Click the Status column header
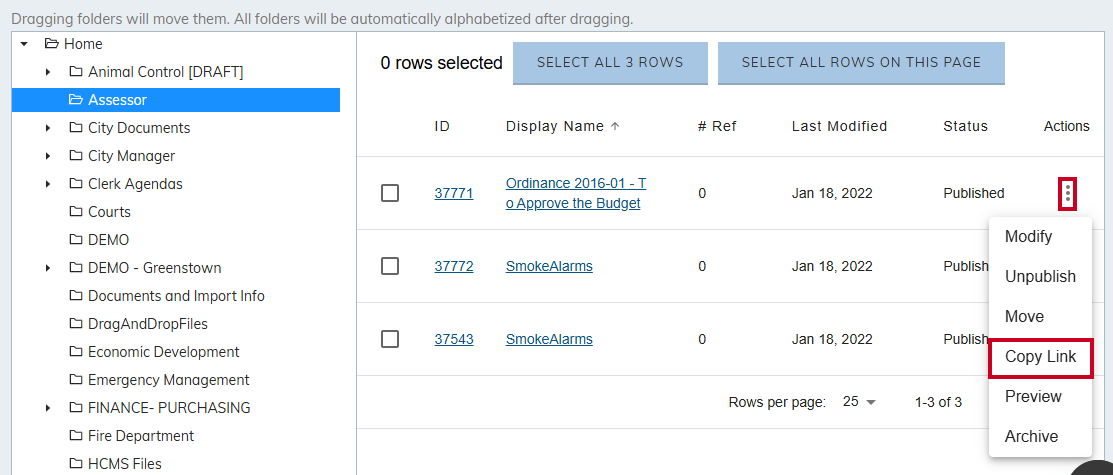1113x475 pixels. (x=965, y=126)
